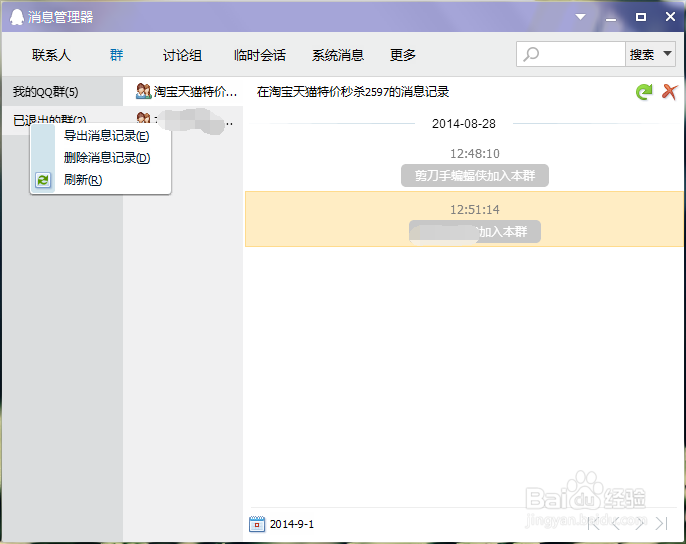
Task: Open the 联系人 tab
Action: [51, 55]
